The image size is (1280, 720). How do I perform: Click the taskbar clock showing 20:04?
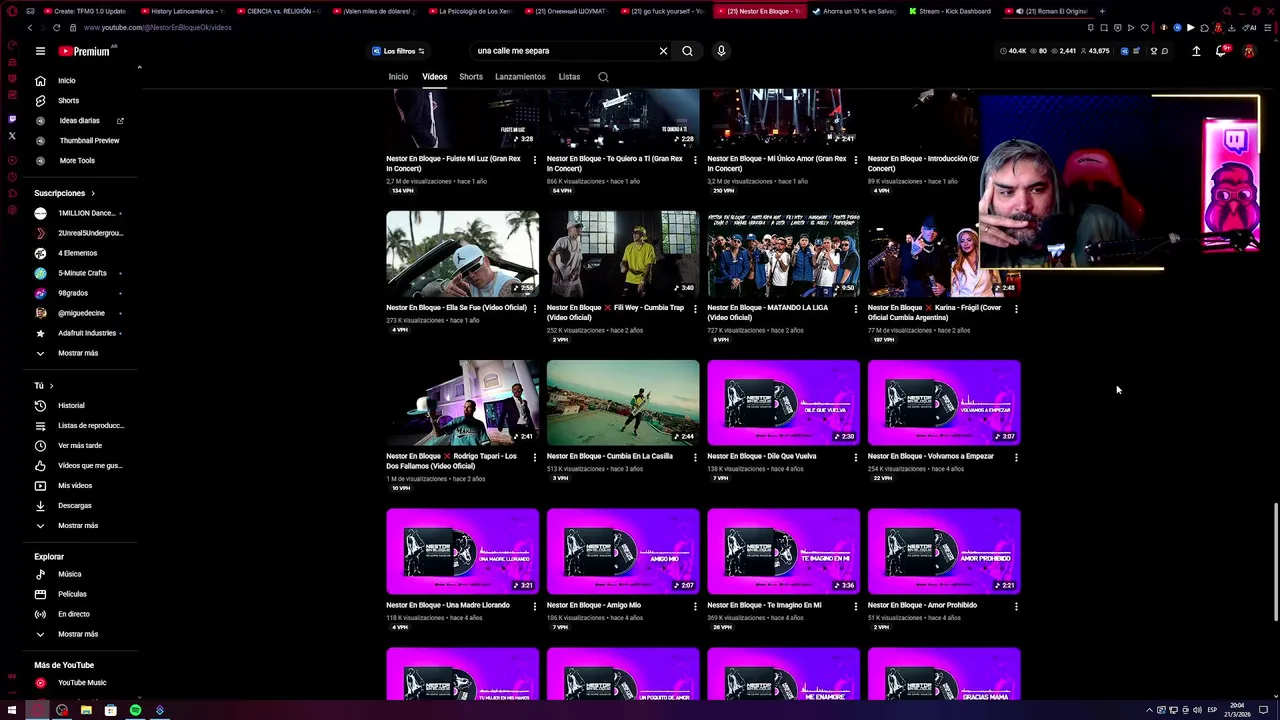tap(1237, 710)
